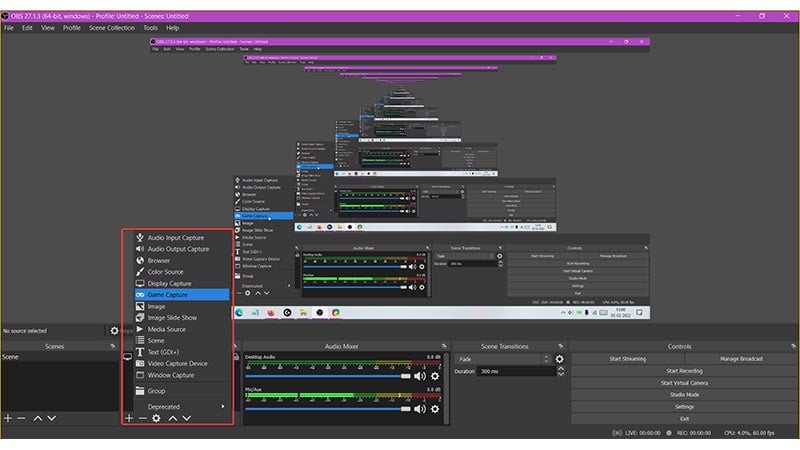800x450 pixels.
Task: Click the Firefox icon in the previewed taskbar
Action: point(271,313)
